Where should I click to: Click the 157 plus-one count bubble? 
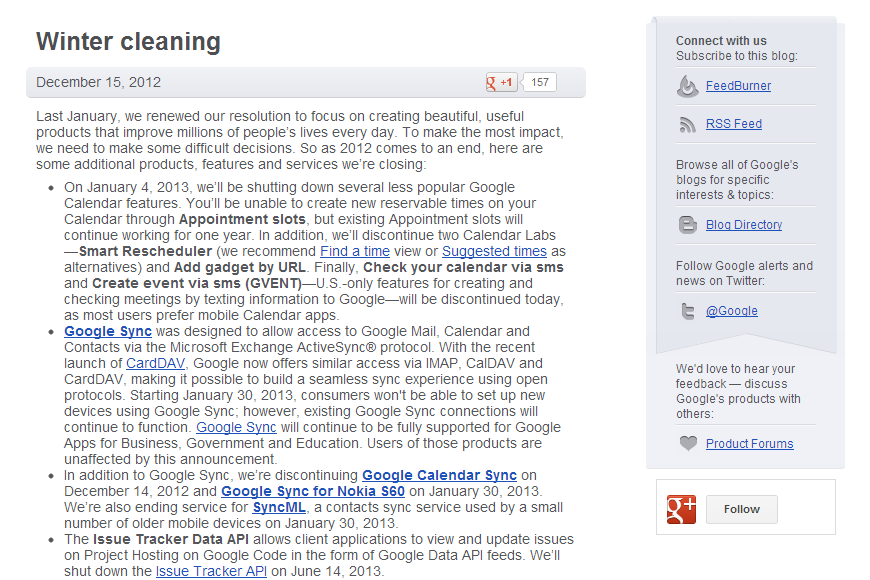click(x=539, y=82)
